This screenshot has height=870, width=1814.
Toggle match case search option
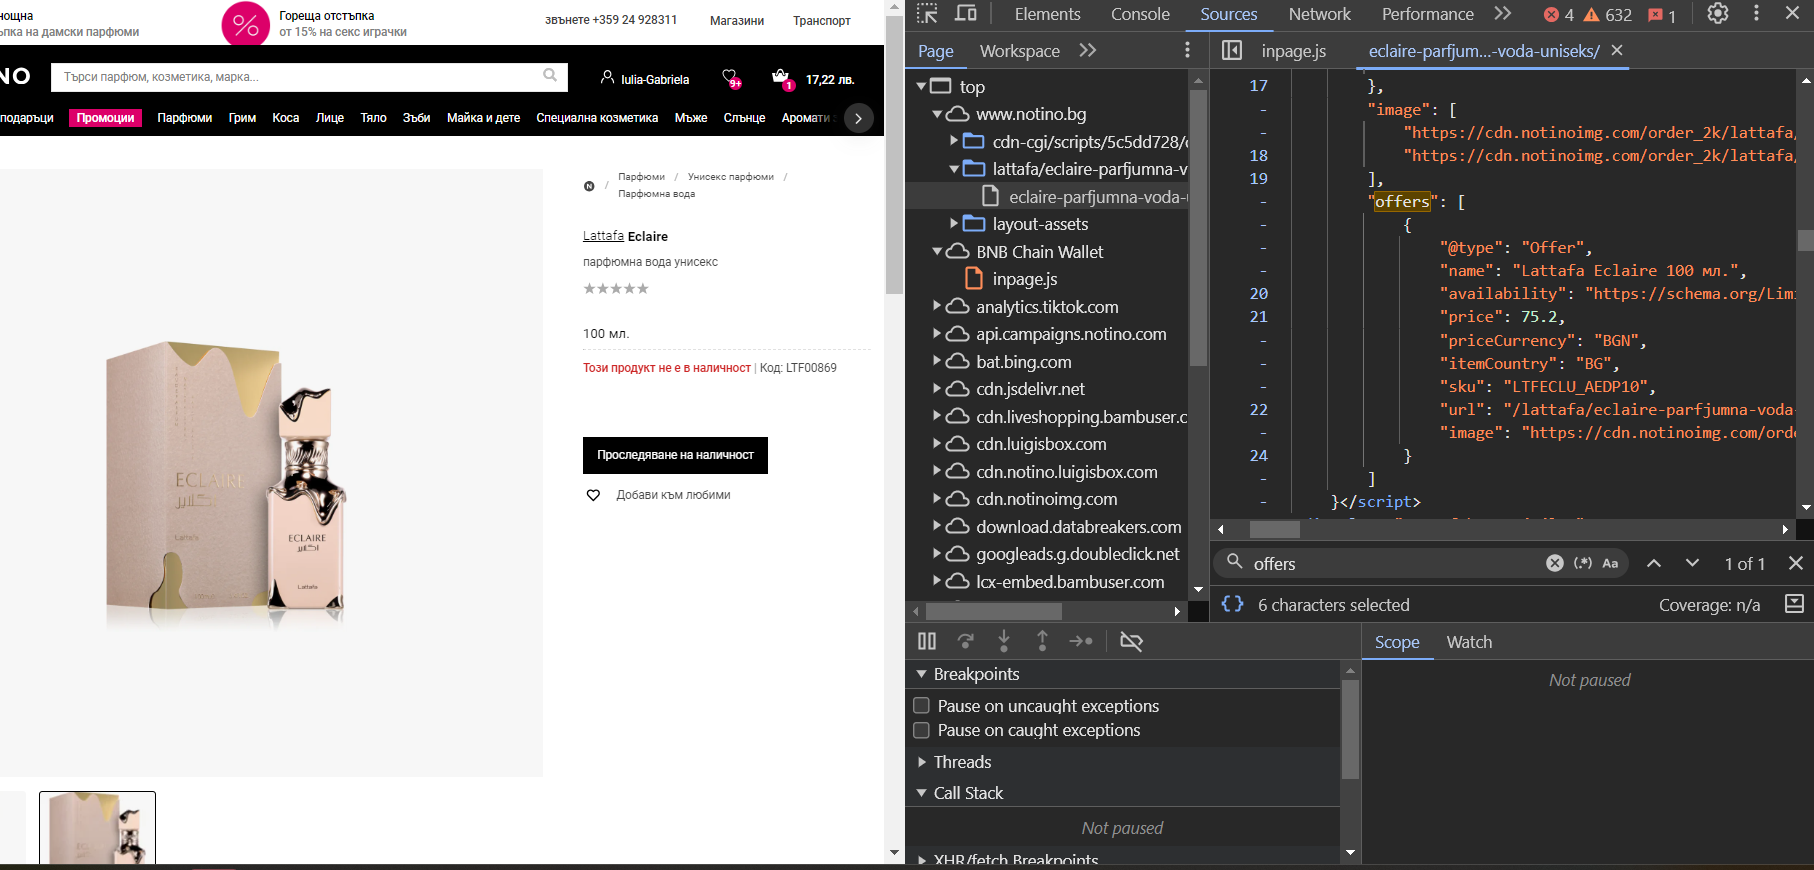pyautogui.click(x=1610, y=563)
